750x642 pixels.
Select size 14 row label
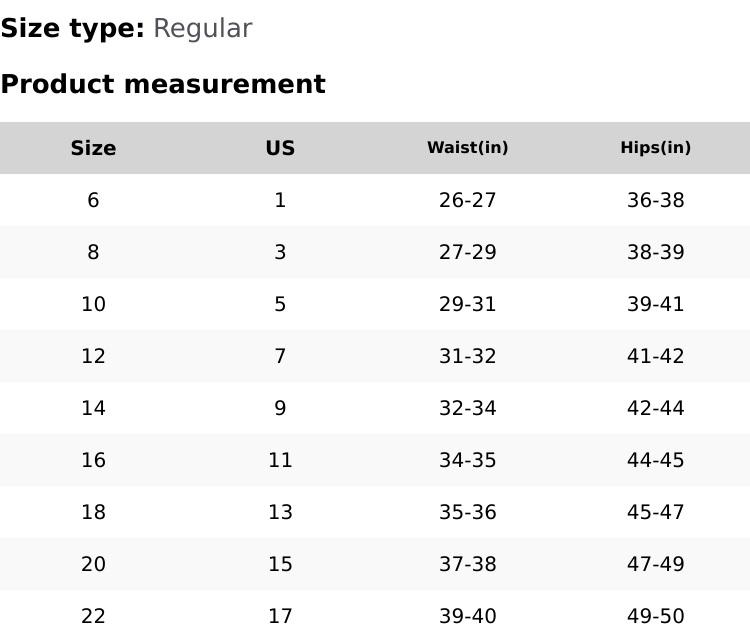(x=93, y=408)
